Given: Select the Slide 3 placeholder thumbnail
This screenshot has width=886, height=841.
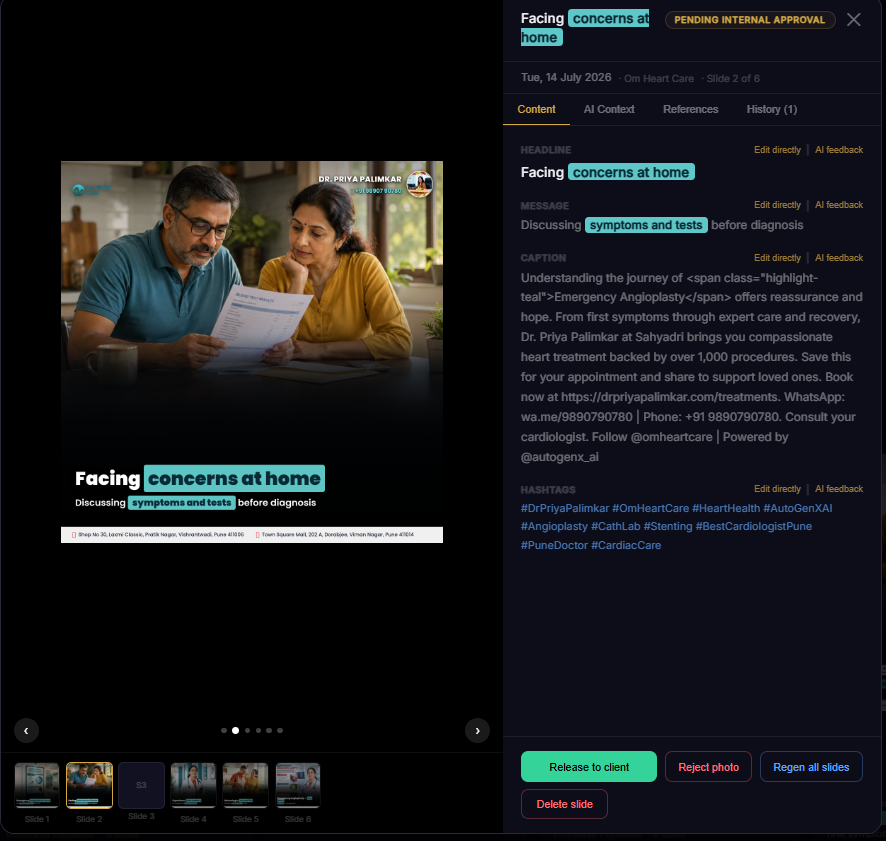Looking at the screenshot, I should [x=141, y=786].
